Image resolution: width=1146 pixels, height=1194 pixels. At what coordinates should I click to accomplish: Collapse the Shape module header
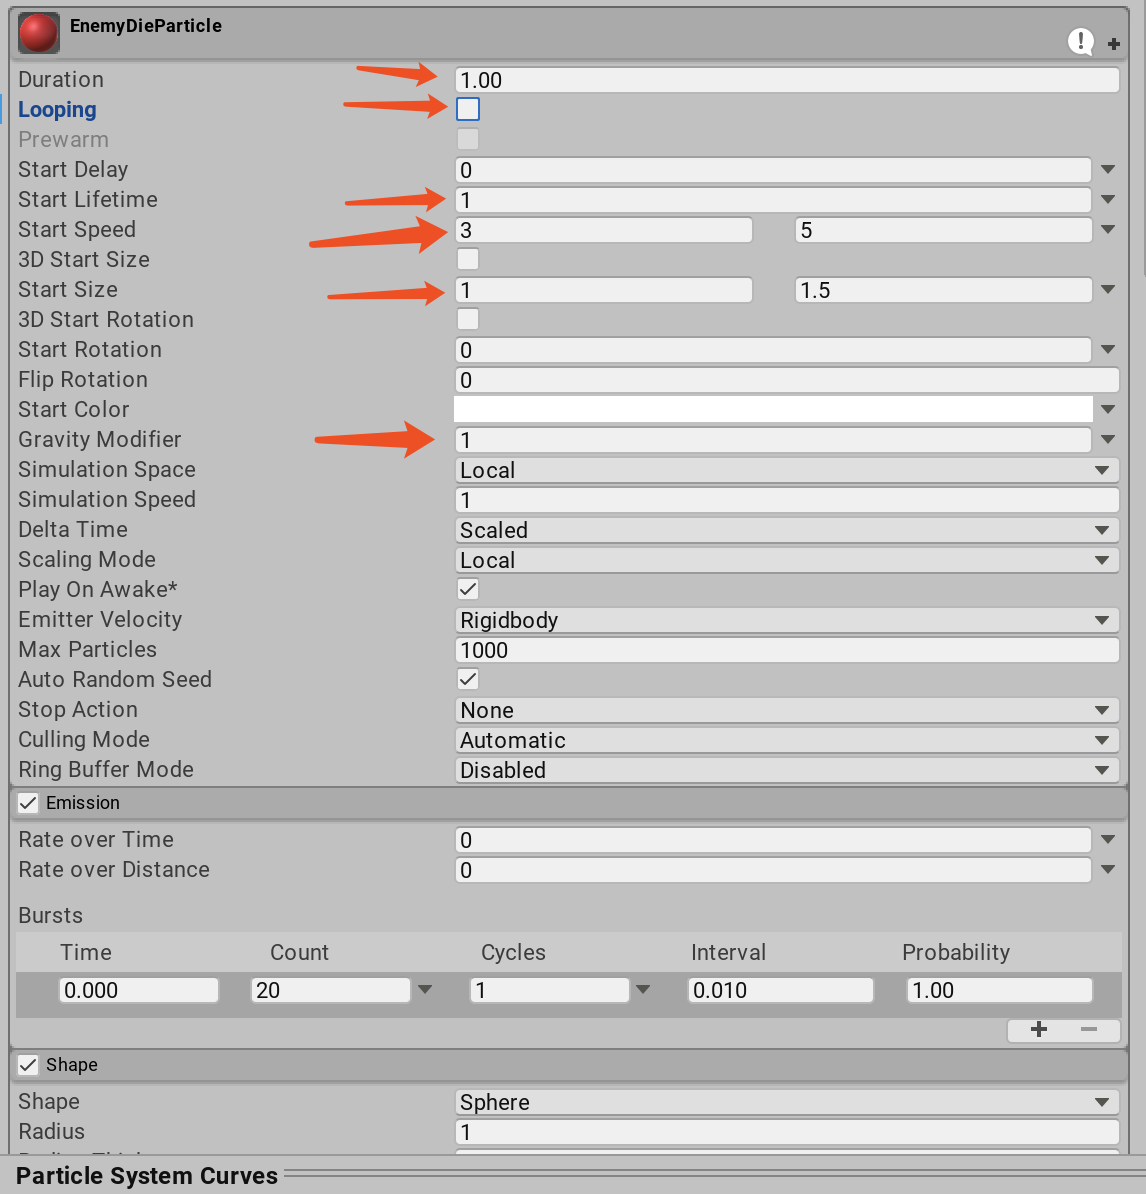[x=569, y=1065]
